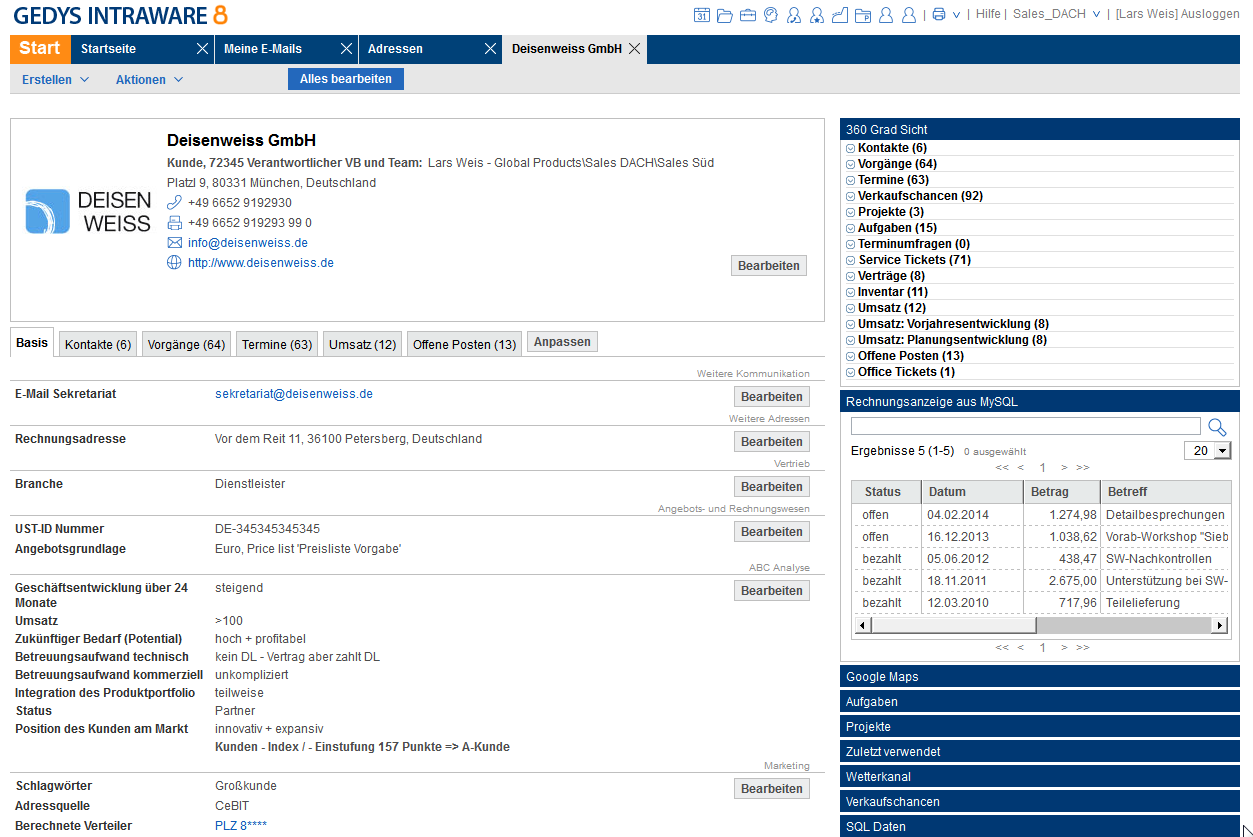1253x837 pixels.
Task: Click the open folder icon in the top toolbar
Action: click(x=725, y=15)
